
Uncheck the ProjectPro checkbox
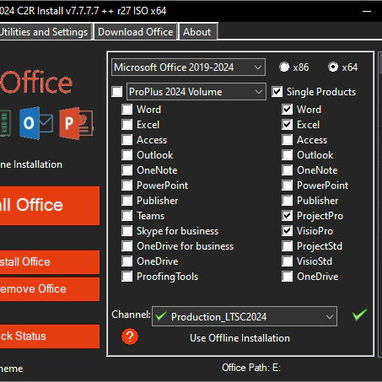(x=287, y=216)
